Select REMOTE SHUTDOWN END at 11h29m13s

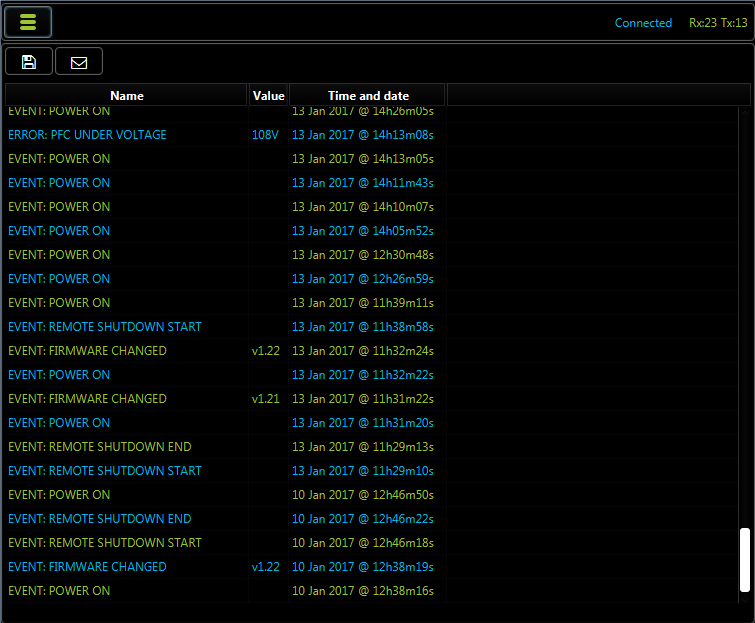371,447
